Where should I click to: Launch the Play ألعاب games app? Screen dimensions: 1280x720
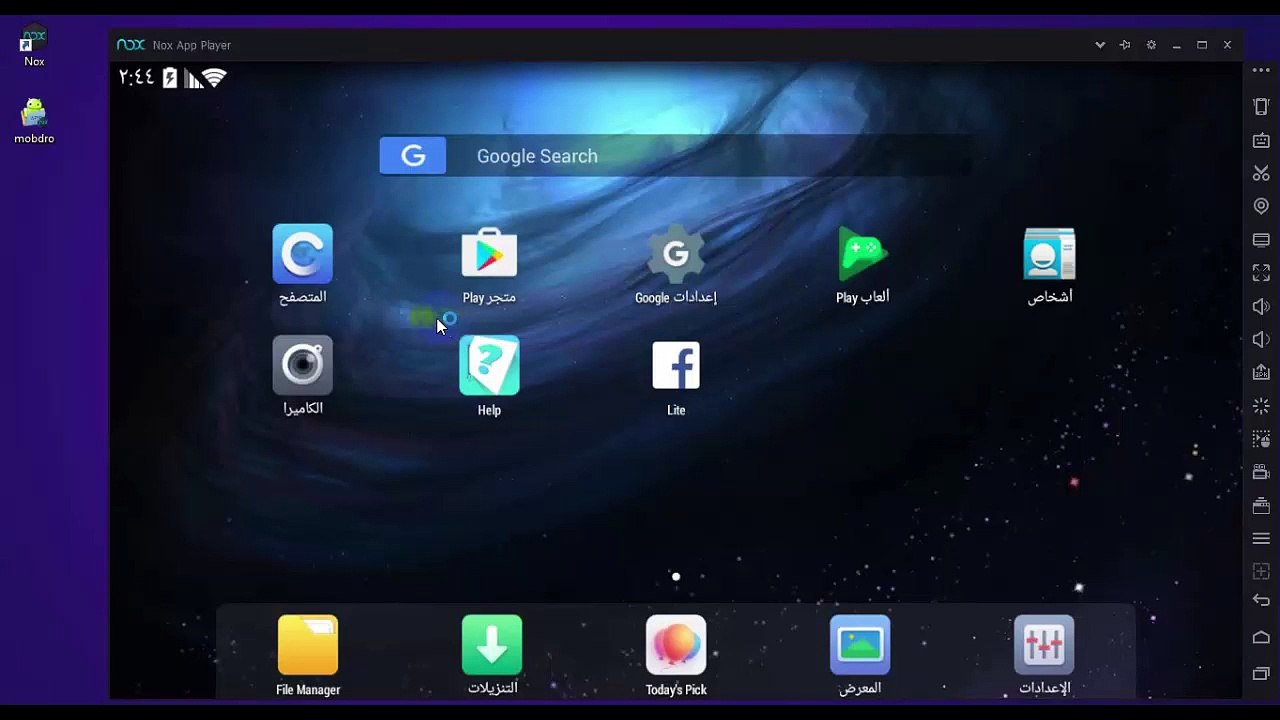[x=862, y=254]
